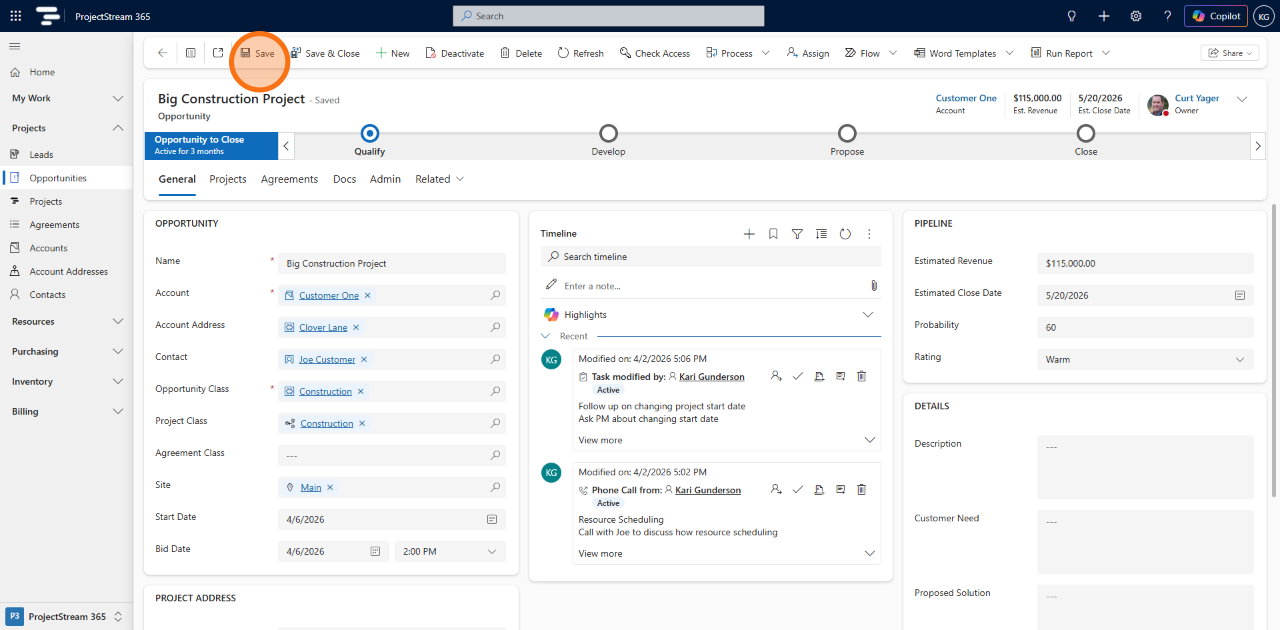Switch to the Docs tab
Viewport: 1280px width, 630px height.
pyautogui.click(x=345, y=179)
